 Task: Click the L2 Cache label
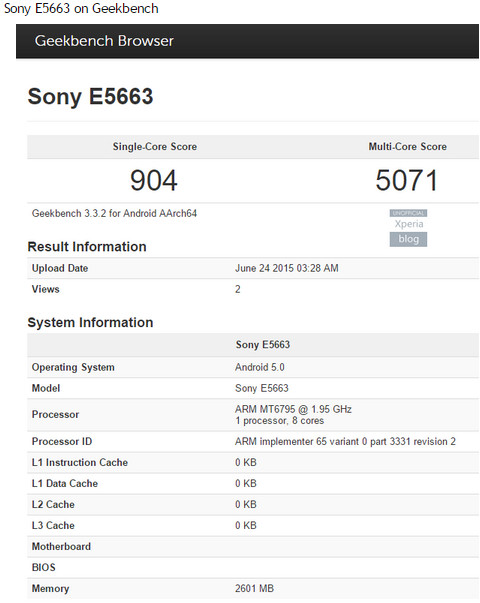pyautogui.click(x=53, y=505)
